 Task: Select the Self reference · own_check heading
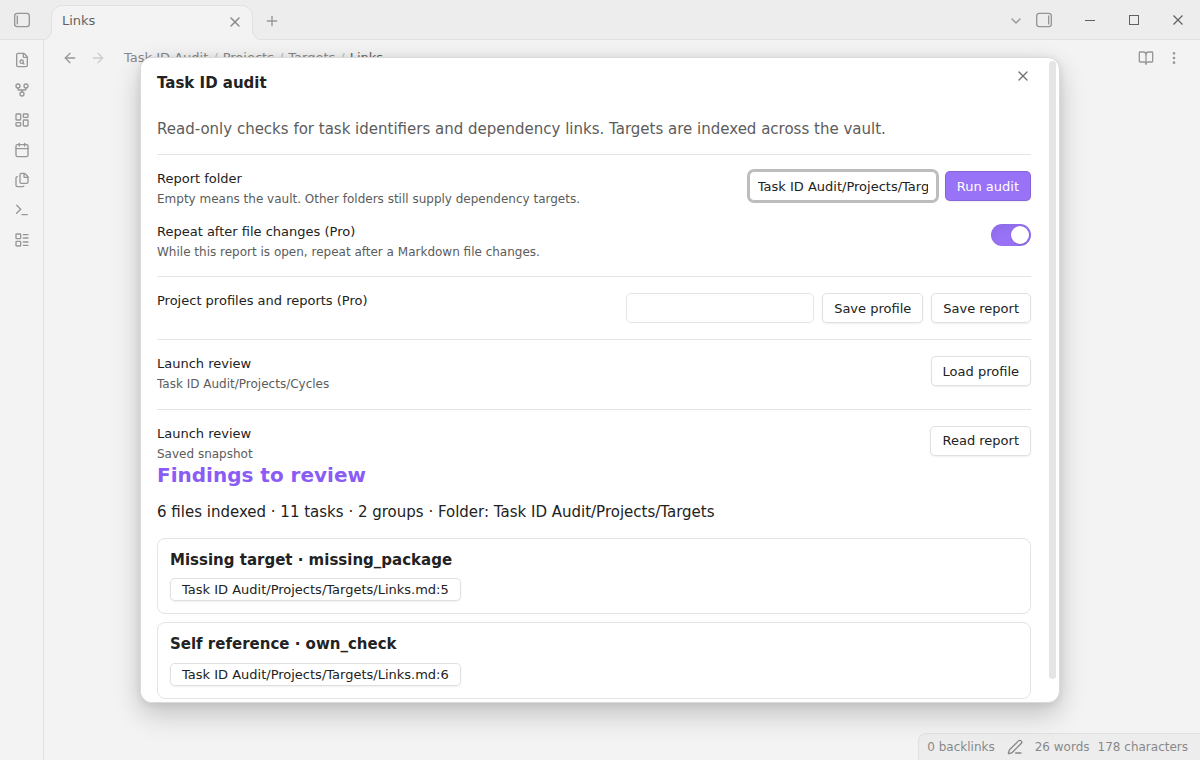(x=283, y=644)
